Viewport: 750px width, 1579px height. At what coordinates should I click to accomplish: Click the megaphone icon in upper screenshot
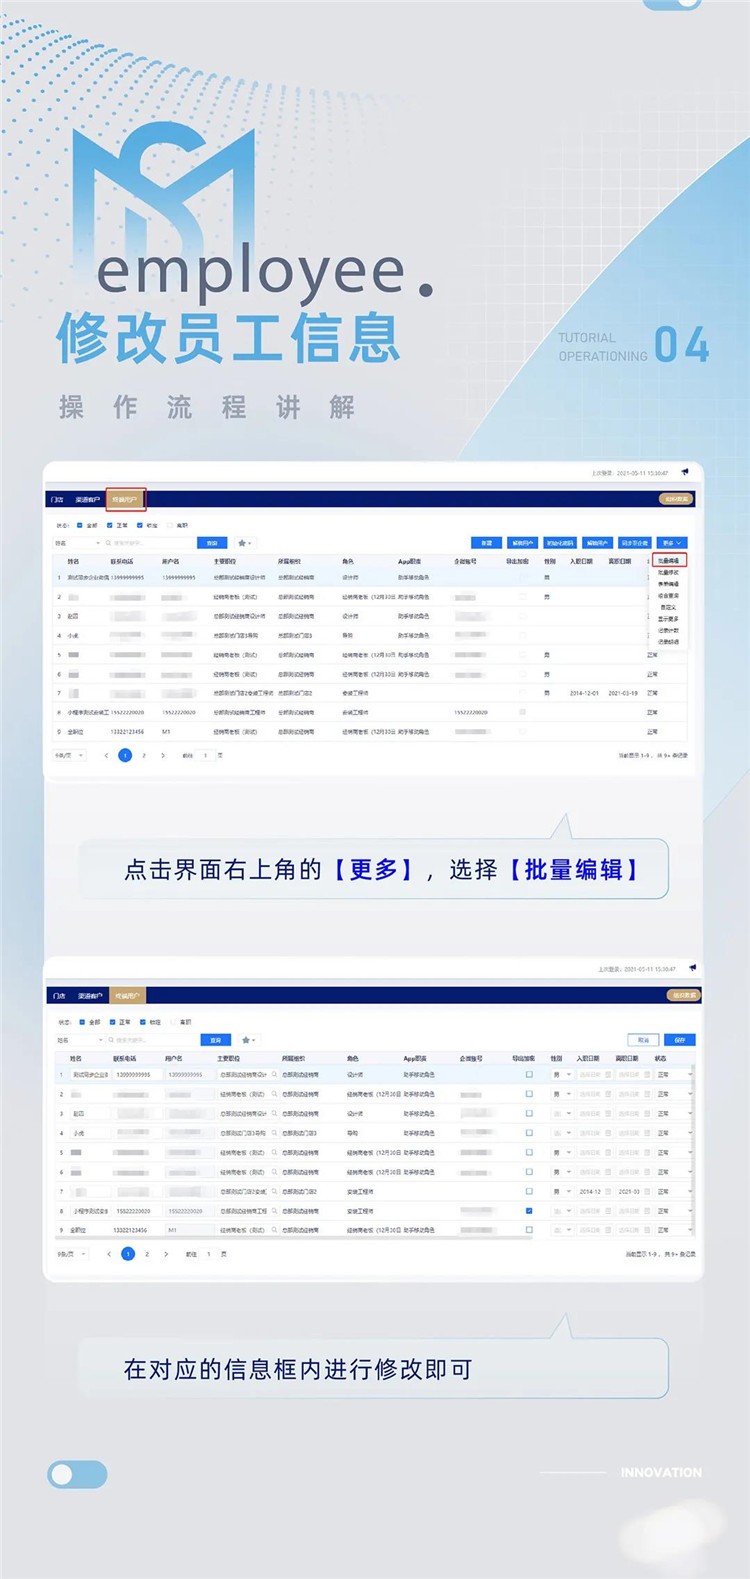pos(685,472)
